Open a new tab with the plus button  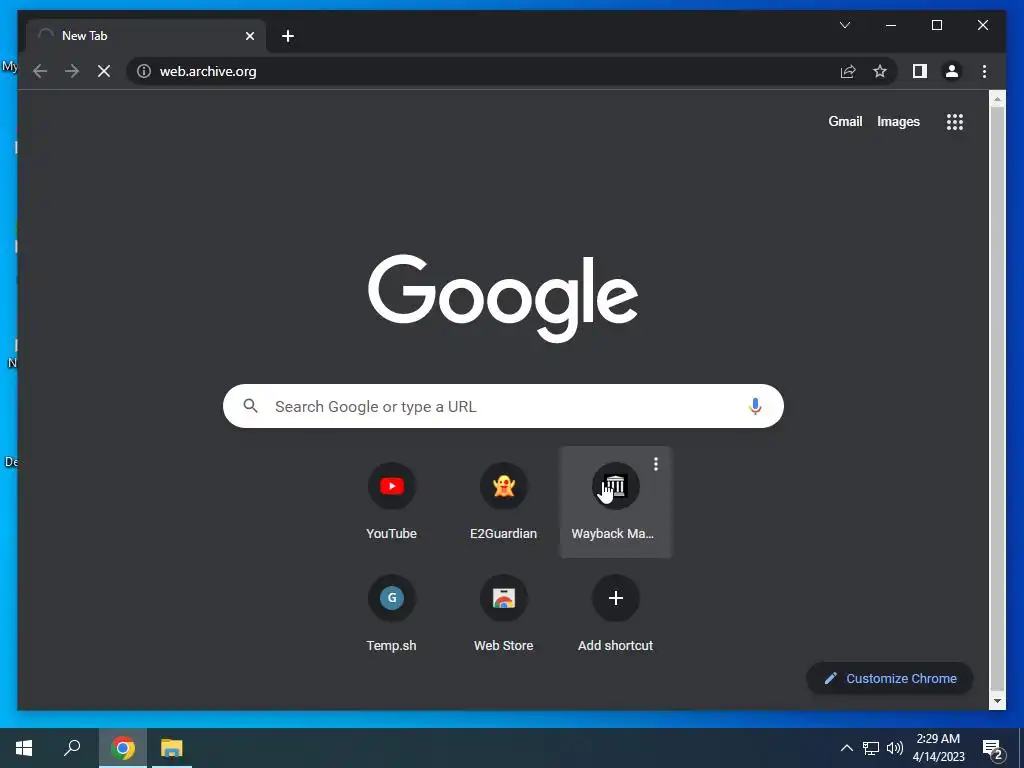click(288, 36)
